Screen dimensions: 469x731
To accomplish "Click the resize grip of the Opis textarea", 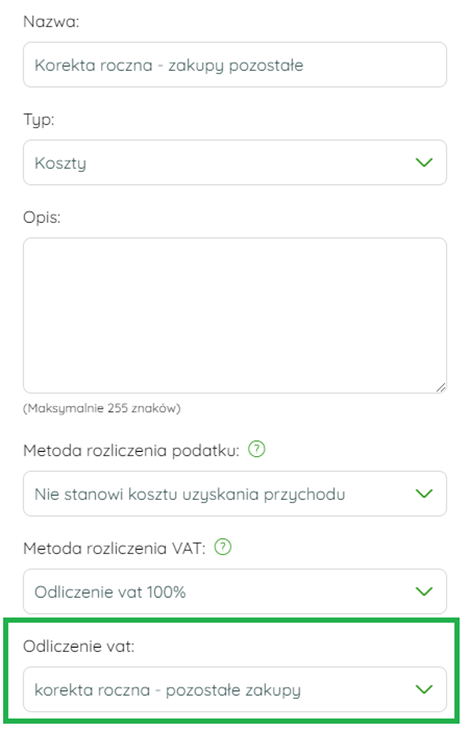I will pos(441,387).
